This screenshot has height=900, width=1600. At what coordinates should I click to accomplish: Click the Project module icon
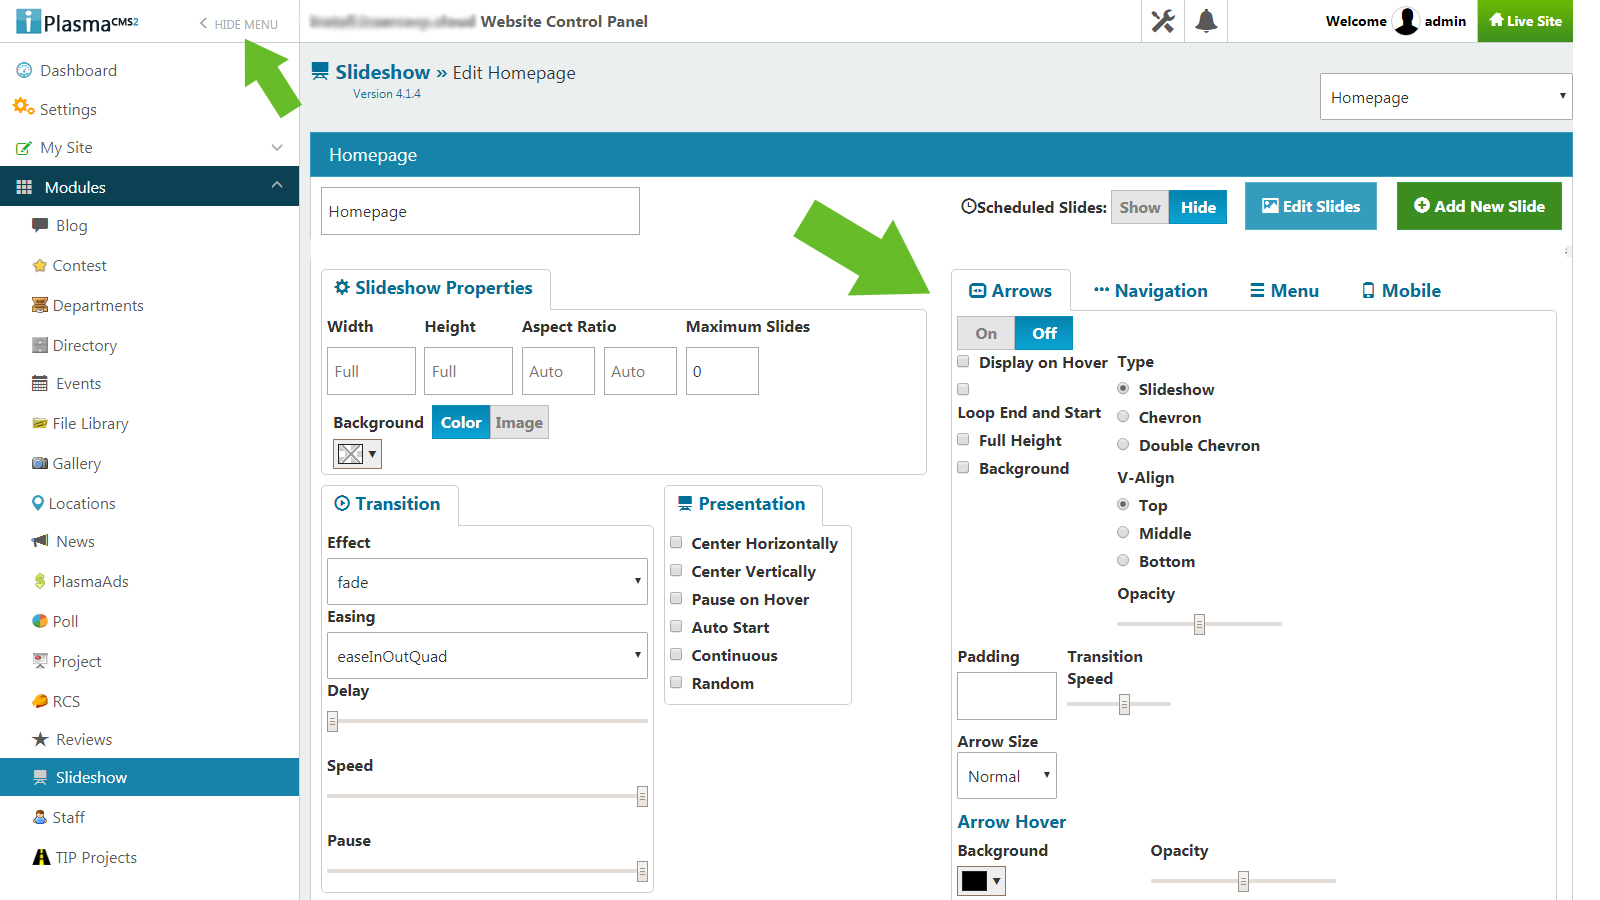40,661
